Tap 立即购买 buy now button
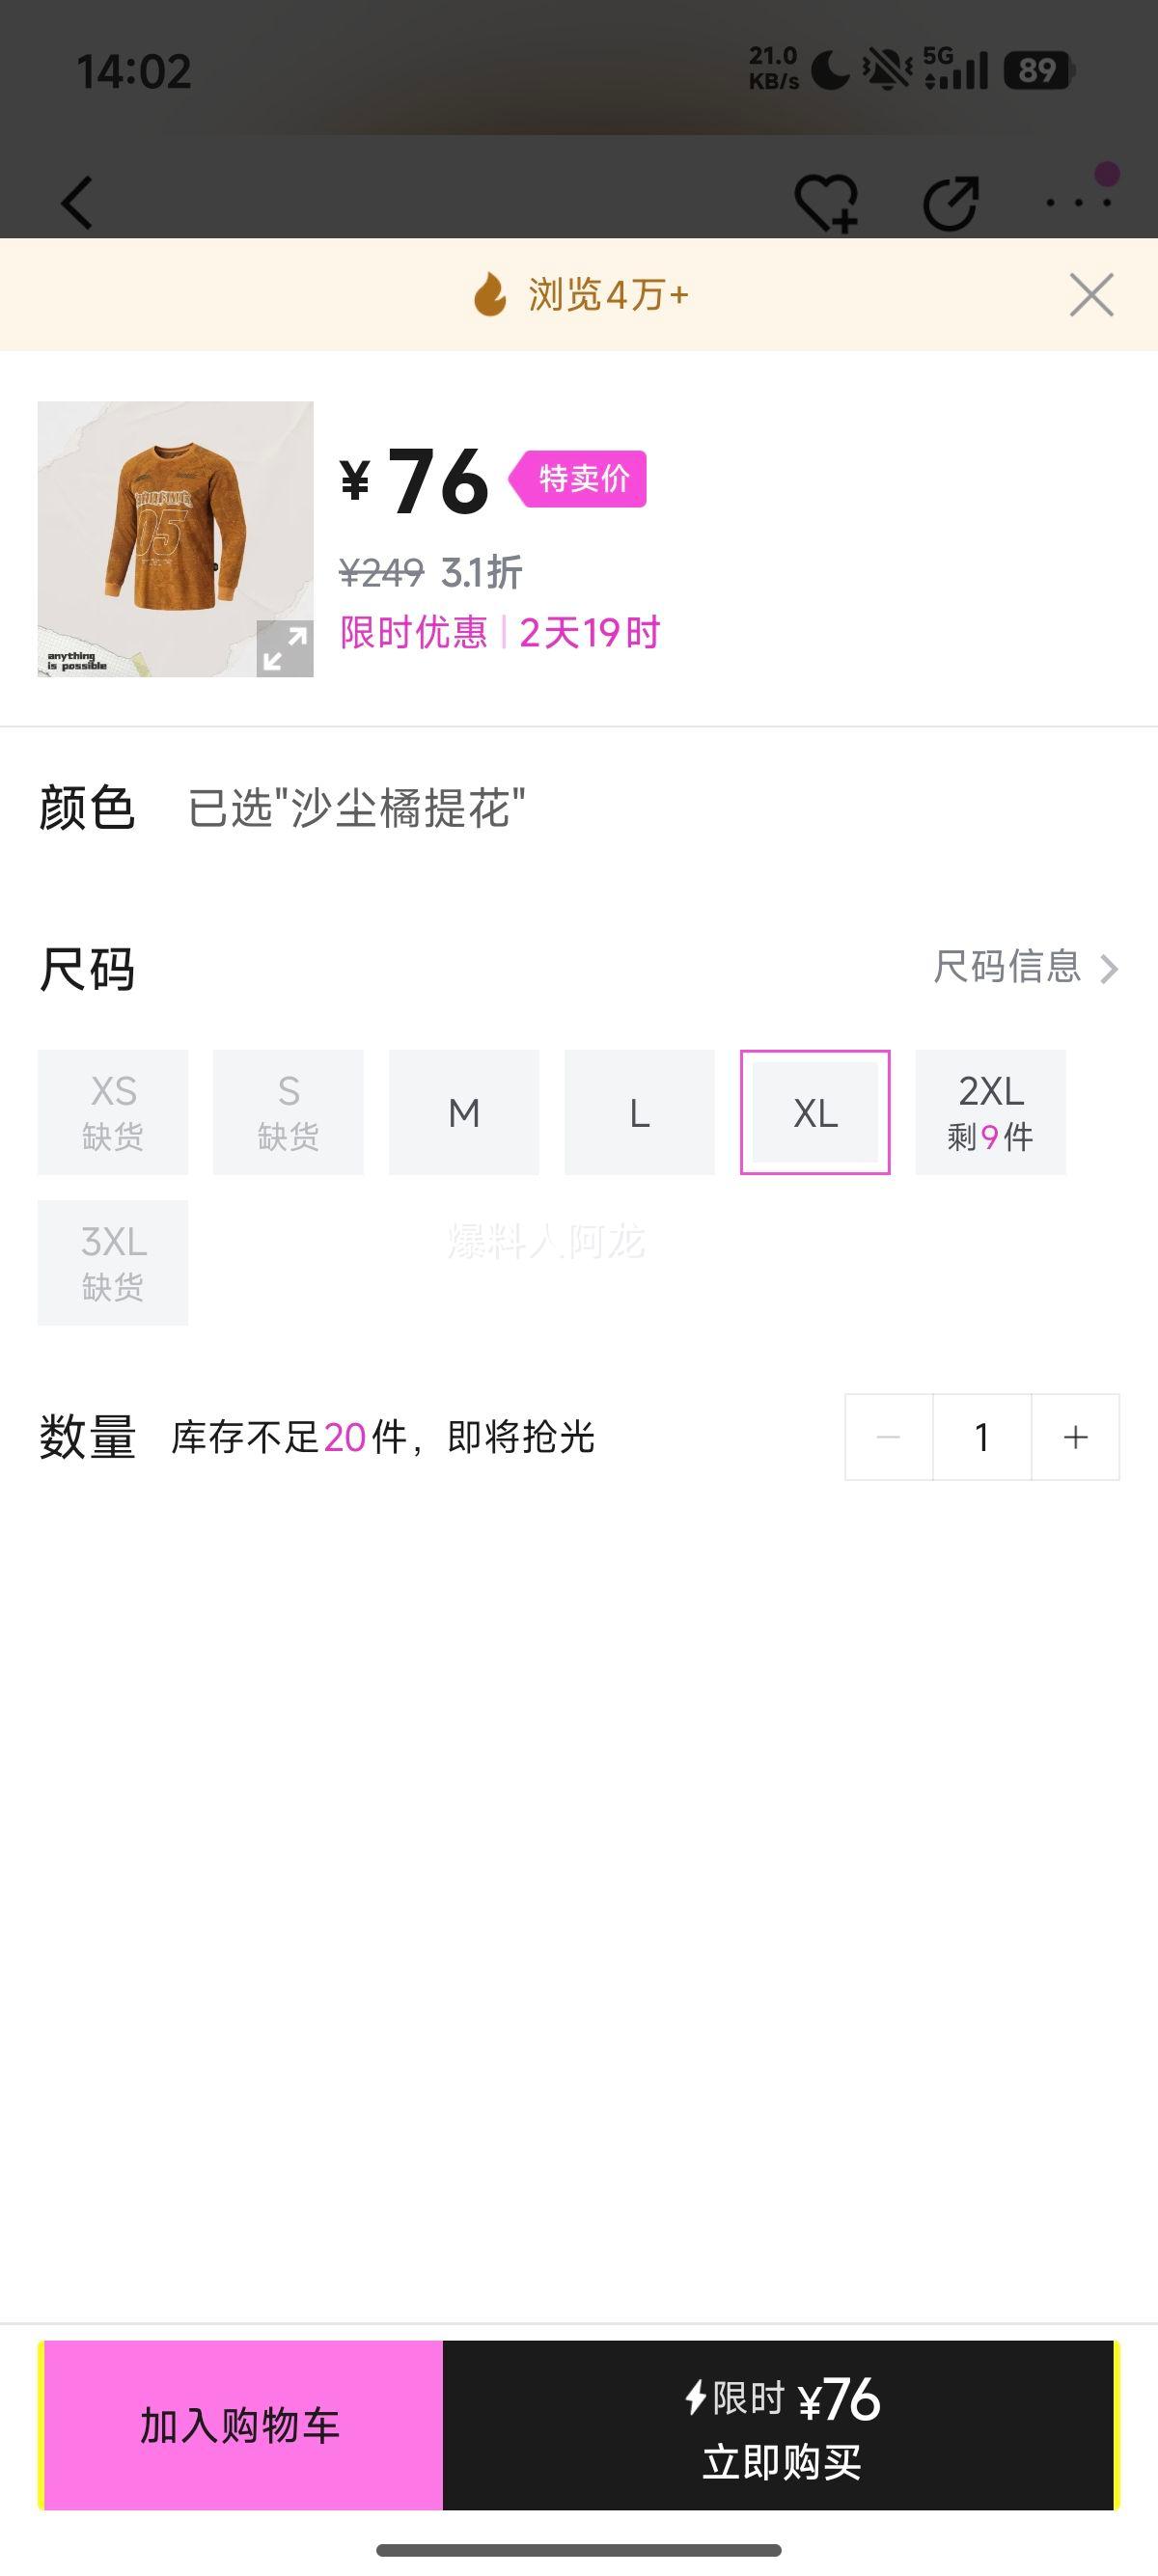1158x2576 pixels. click(x=780, y=2425)
